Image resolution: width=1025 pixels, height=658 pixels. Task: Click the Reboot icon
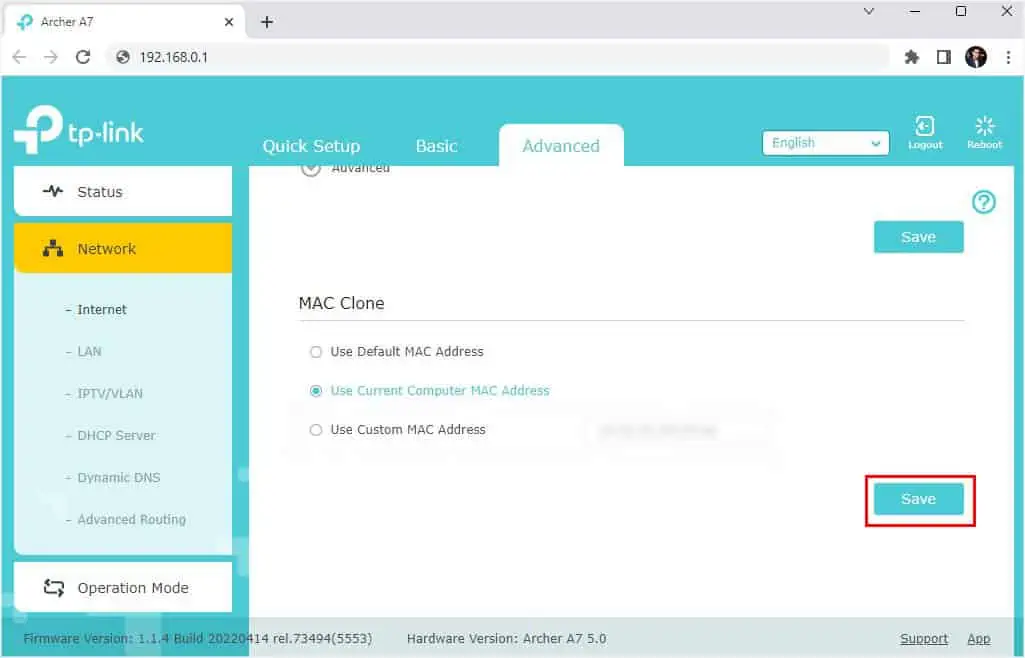[x=983, y=130]
